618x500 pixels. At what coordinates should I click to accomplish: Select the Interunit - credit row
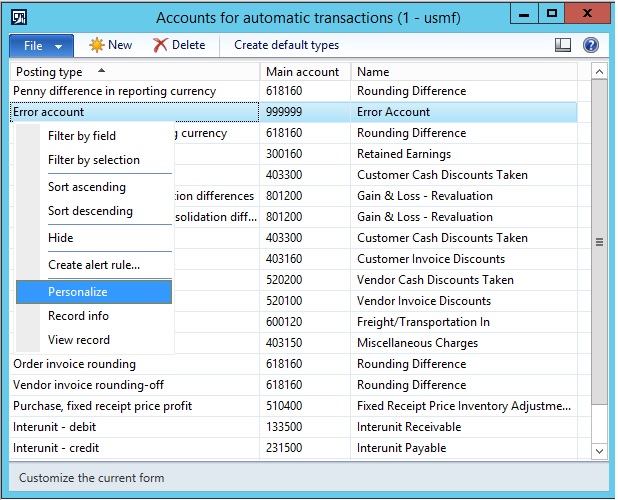click(56, 448)
